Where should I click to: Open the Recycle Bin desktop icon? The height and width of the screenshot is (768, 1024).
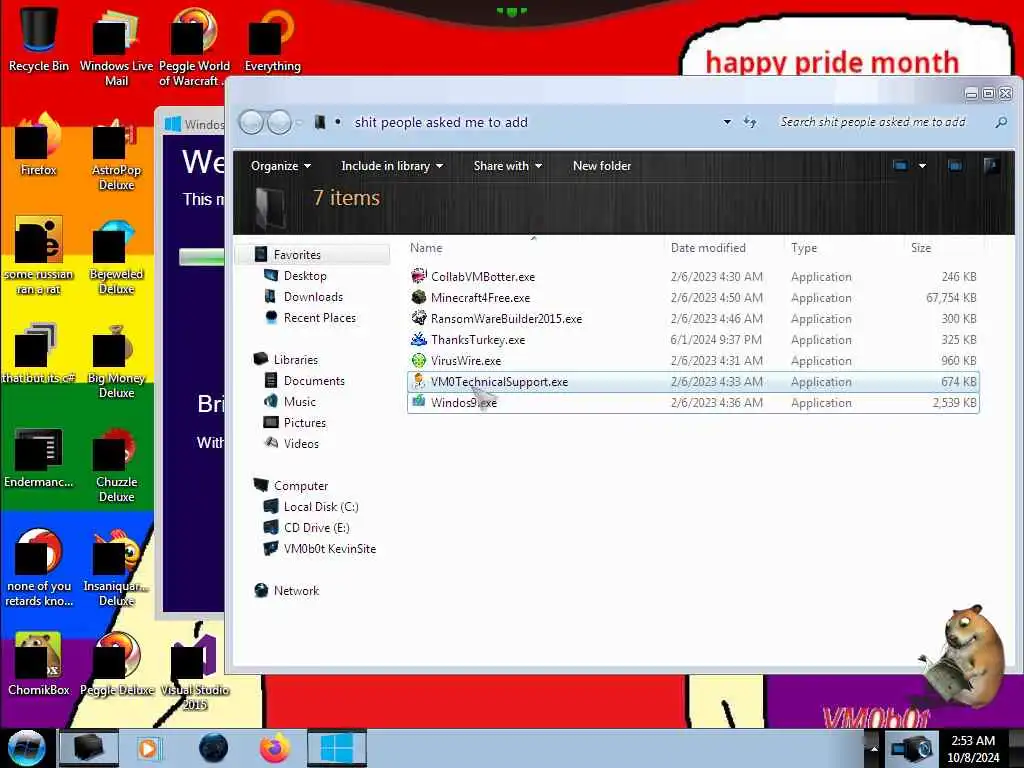(38, 38)
